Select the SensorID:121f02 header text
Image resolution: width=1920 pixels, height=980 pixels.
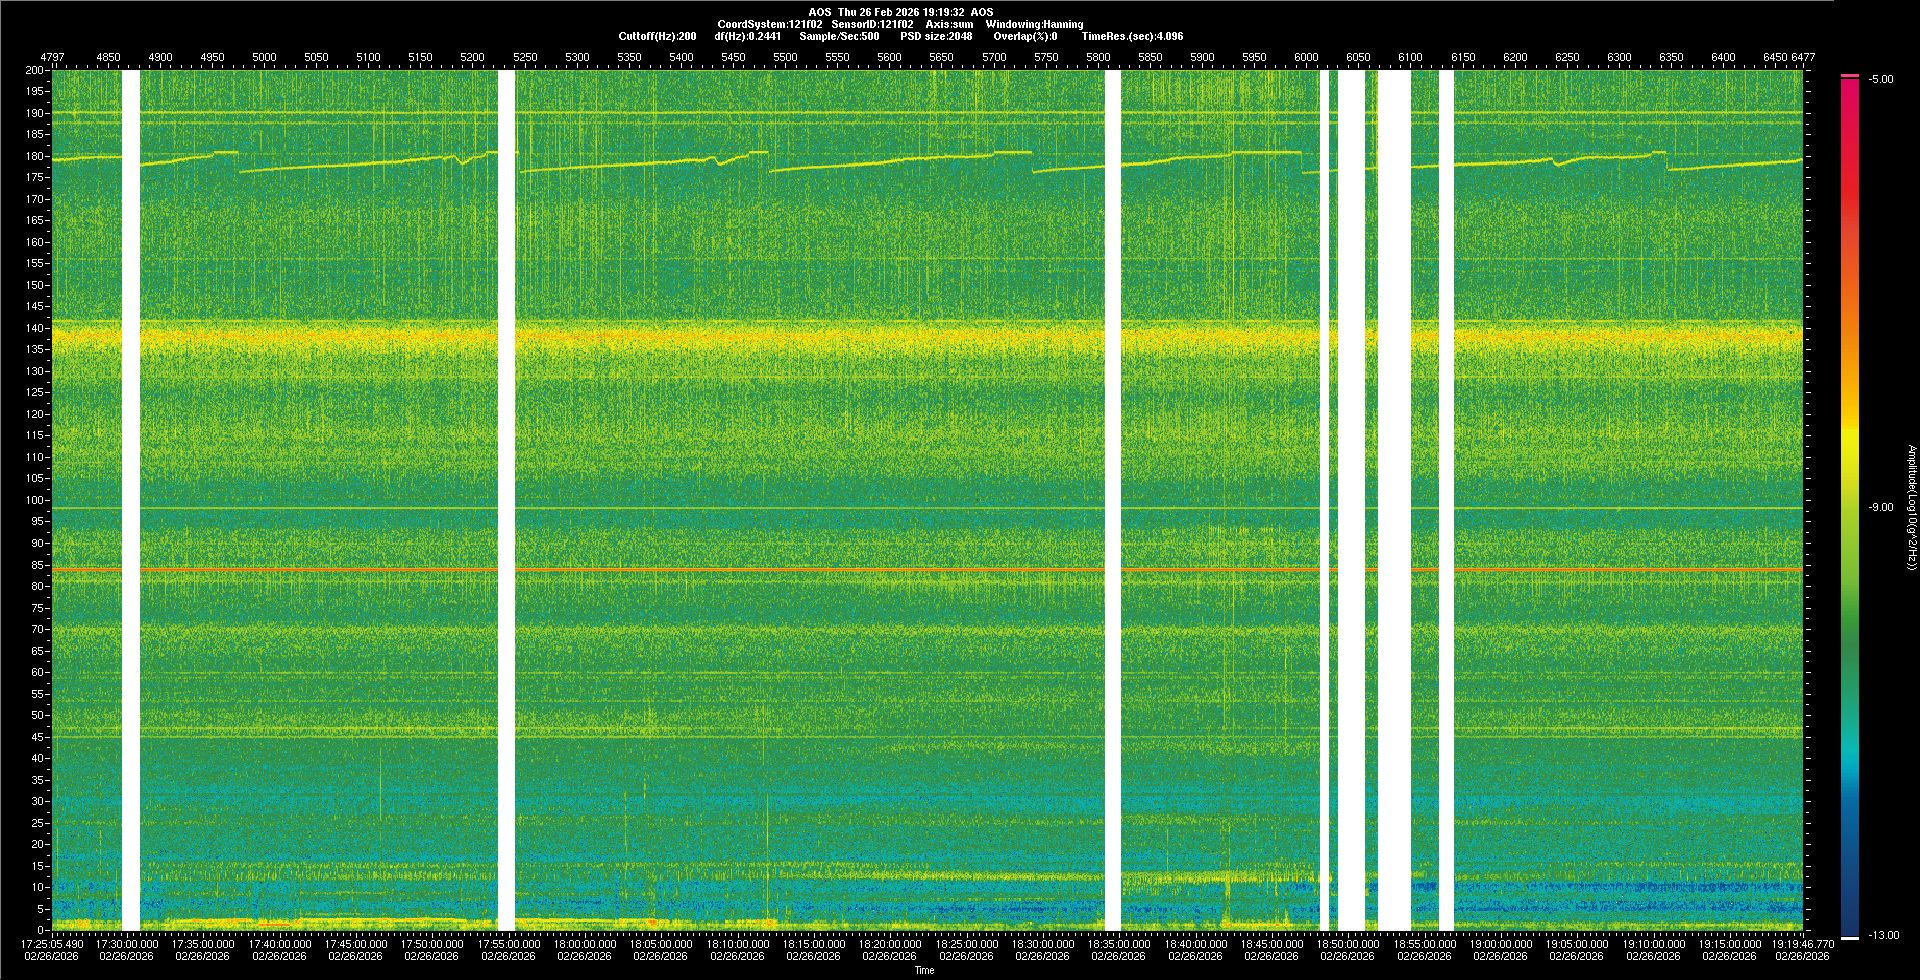click(872, 24)
